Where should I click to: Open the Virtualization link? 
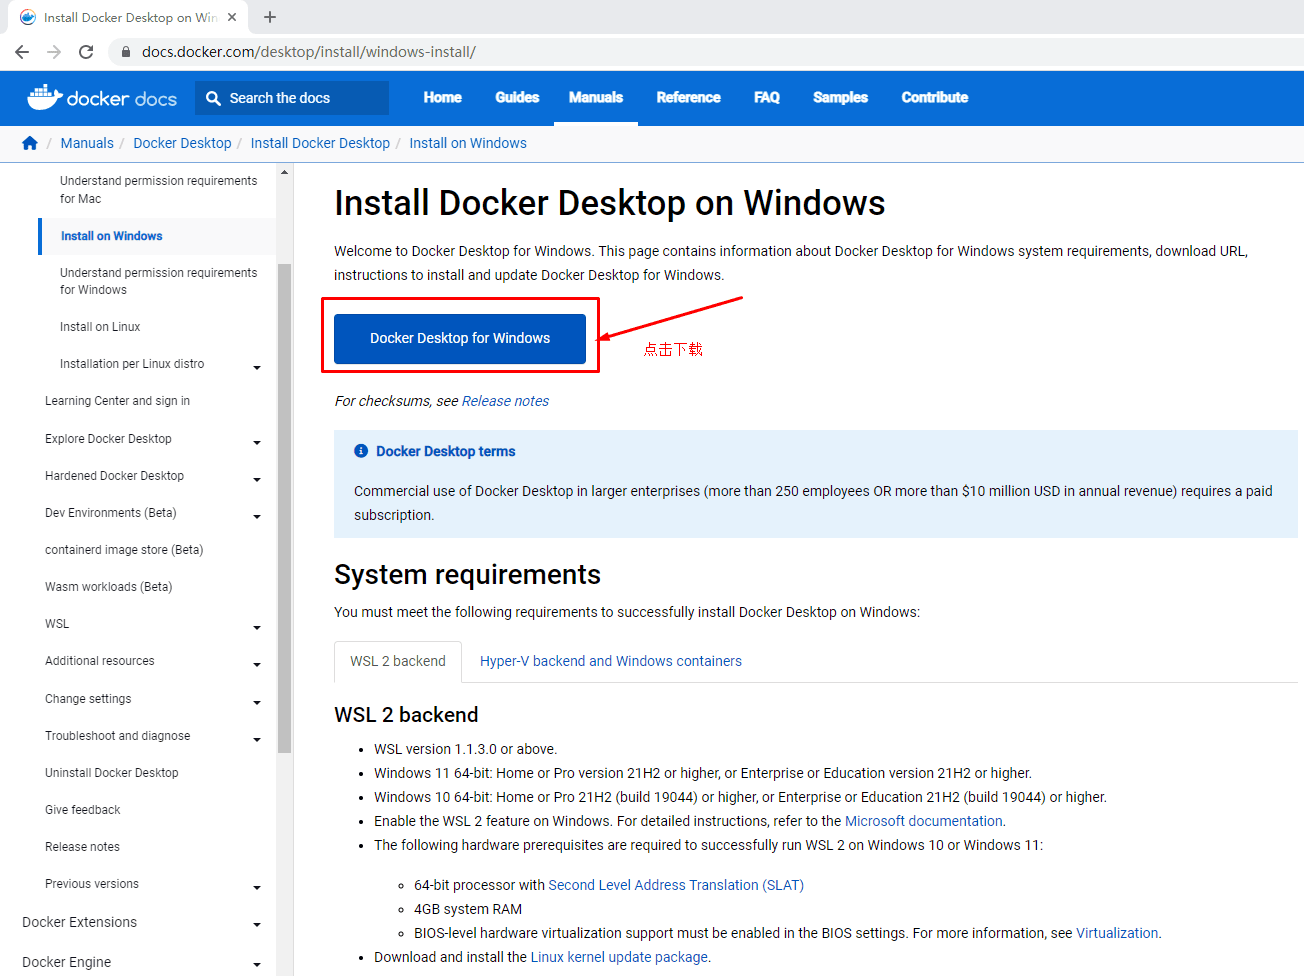[x=1117, y=933]
